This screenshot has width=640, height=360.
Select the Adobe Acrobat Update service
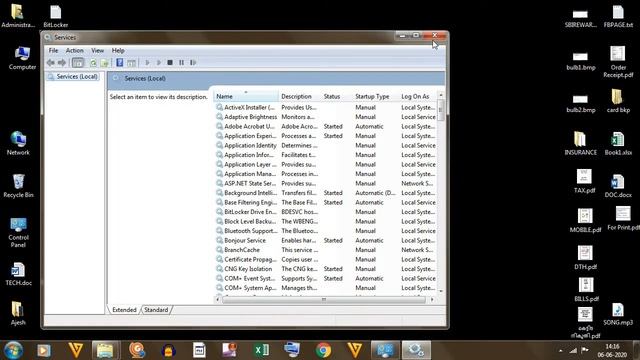tap(325, 127)
